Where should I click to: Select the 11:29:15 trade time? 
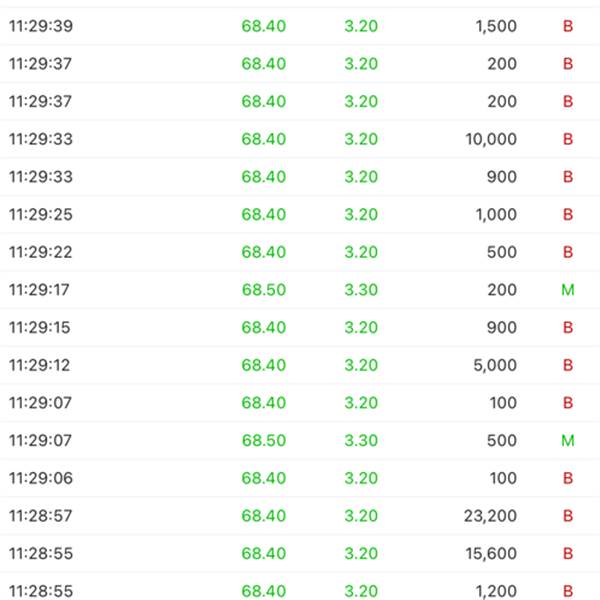coord(41,327)
